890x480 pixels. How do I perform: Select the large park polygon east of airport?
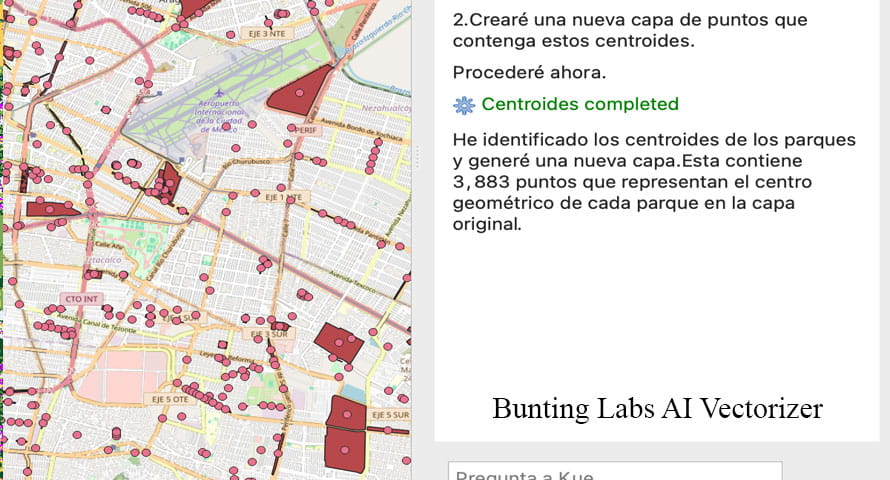(x=299, y=92)
